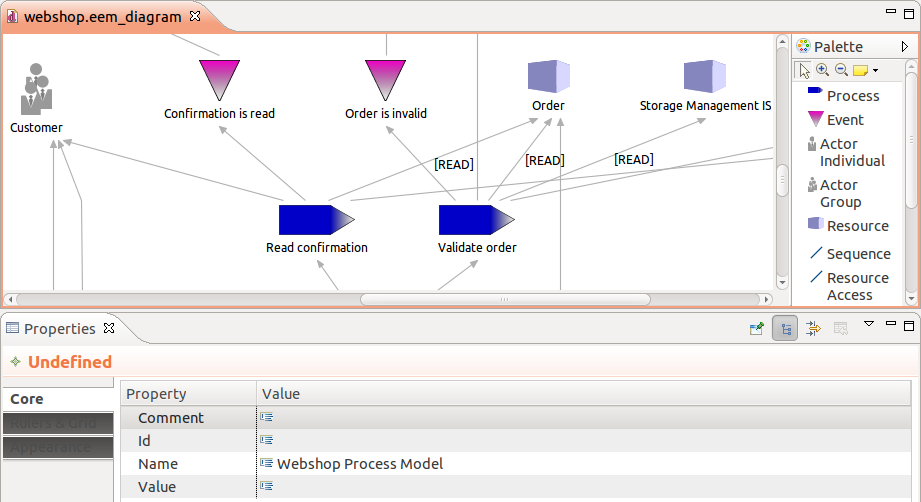Click the diagram vertical scroll down arrow
Screen dimensions: 921x502
782,282
